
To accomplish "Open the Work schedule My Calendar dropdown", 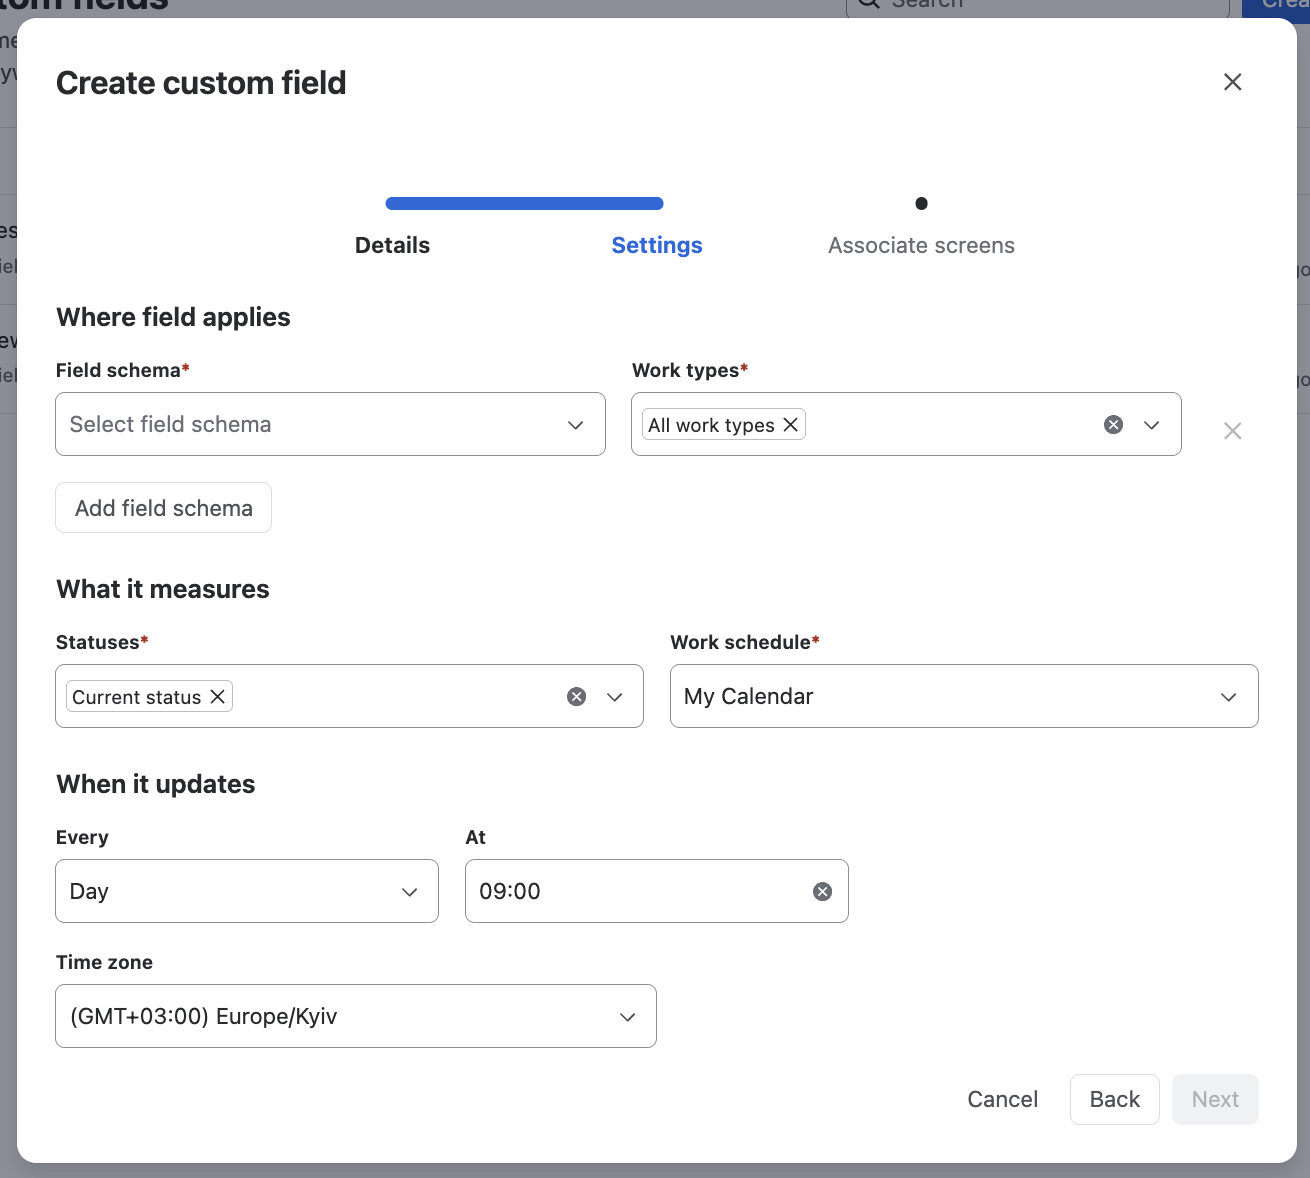I will pyautogui.click(x=964, y=696).
